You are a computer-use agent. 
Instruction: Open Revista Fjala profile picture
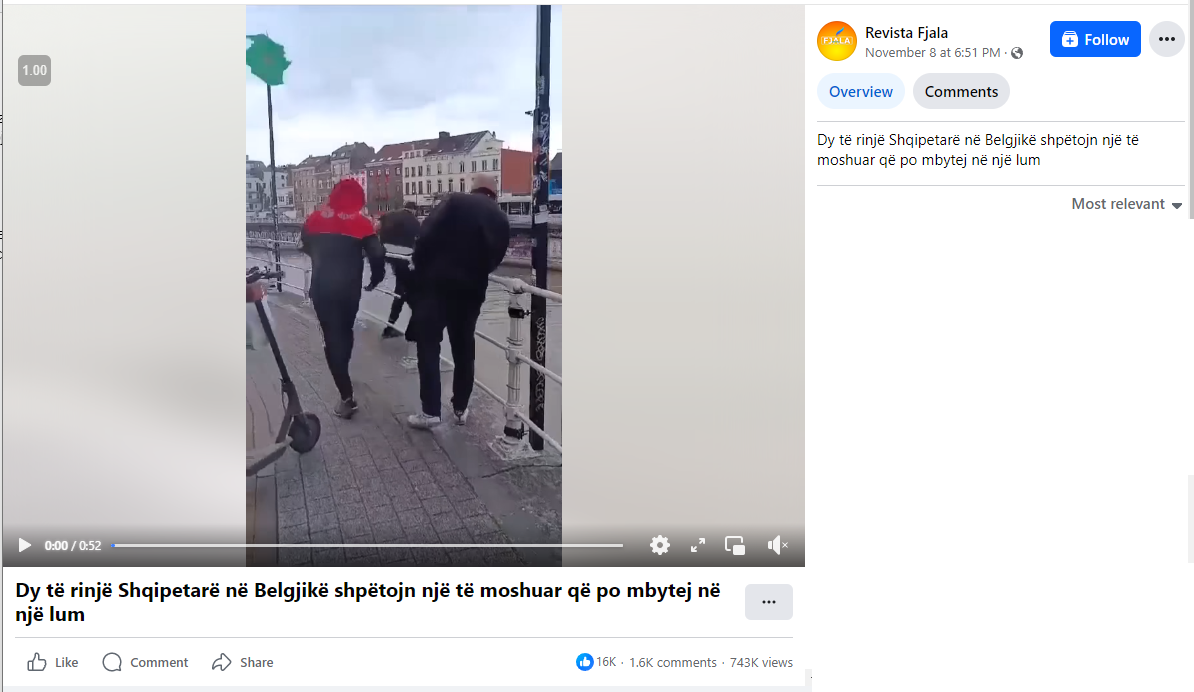[x=837, y=41]
